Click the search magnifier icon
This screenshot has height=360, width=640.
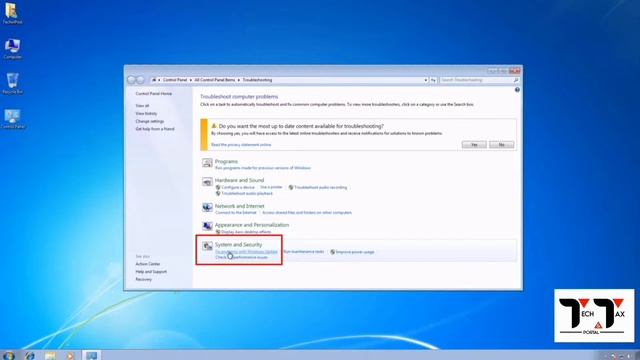(x=516, y=80)
